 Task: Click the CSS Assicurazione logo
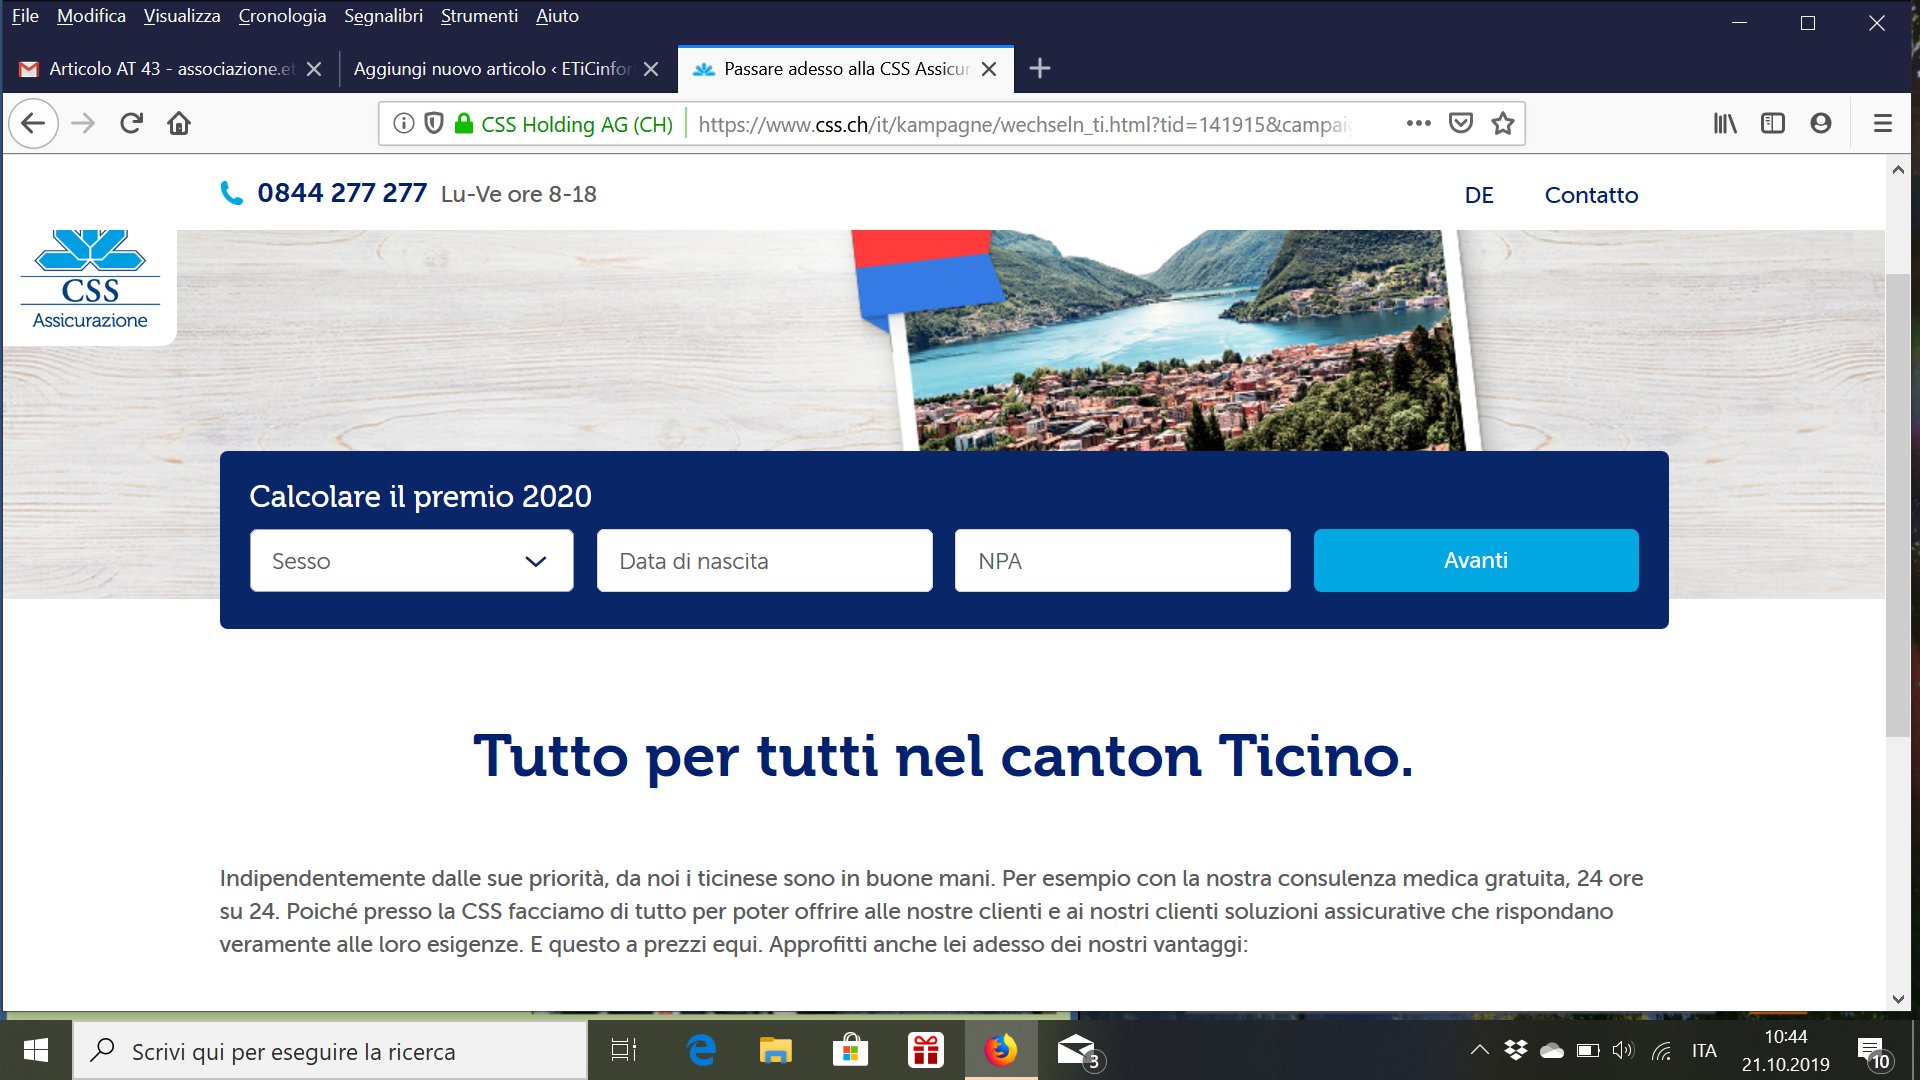click(x=90, y=281)
